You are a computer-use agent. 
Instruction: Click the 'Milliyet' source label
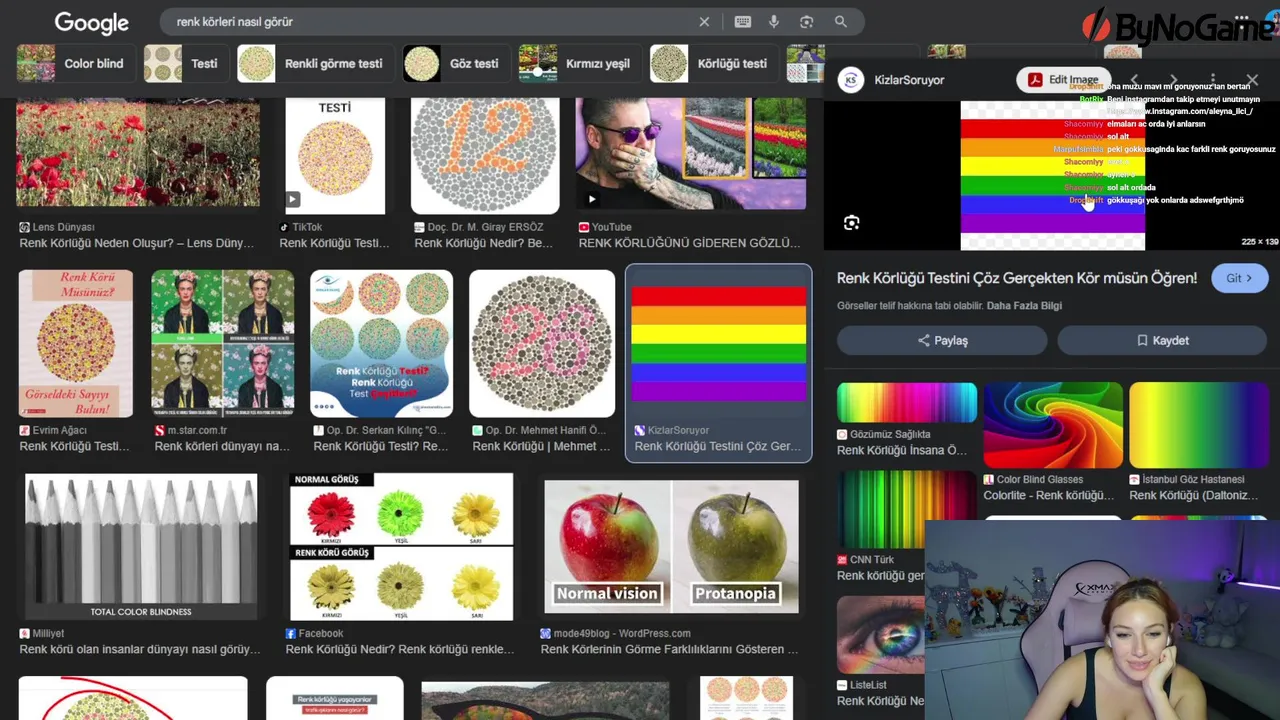(x=48, y=634)
